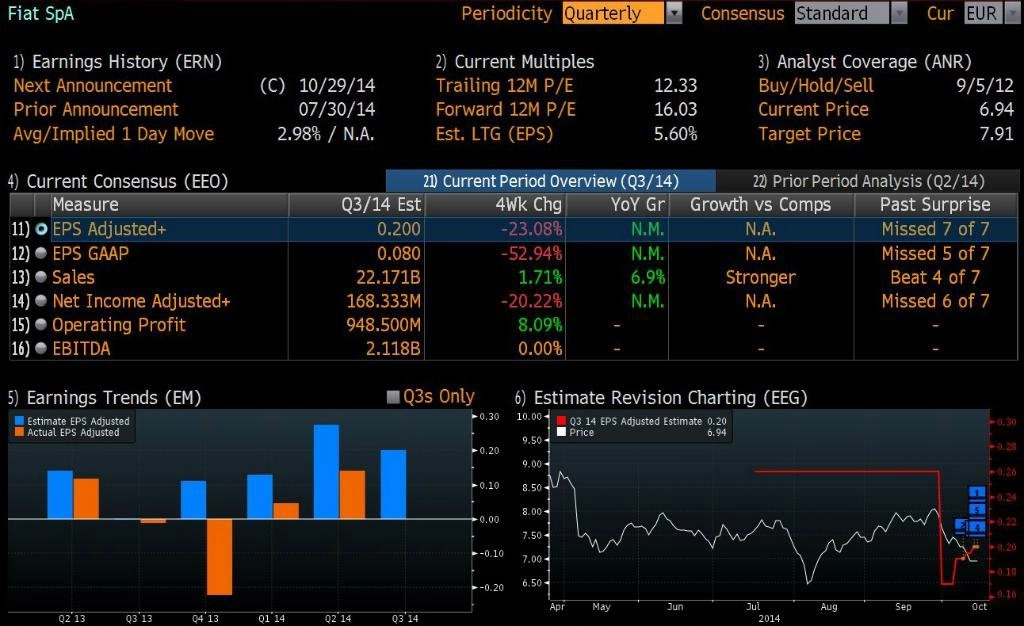
Task: Click the Missed 7 of 7 cell
Action: [935, 229]
